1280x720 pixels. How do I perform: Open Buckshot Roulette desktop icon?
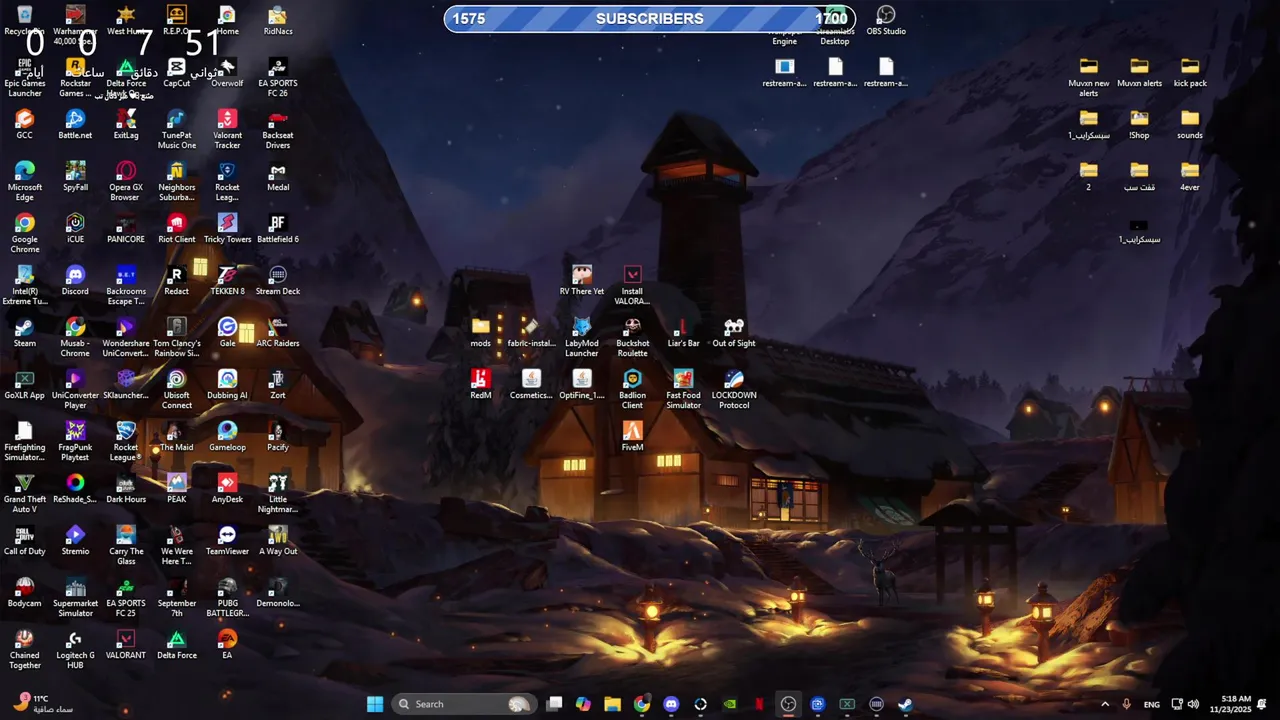coord(632,336)
